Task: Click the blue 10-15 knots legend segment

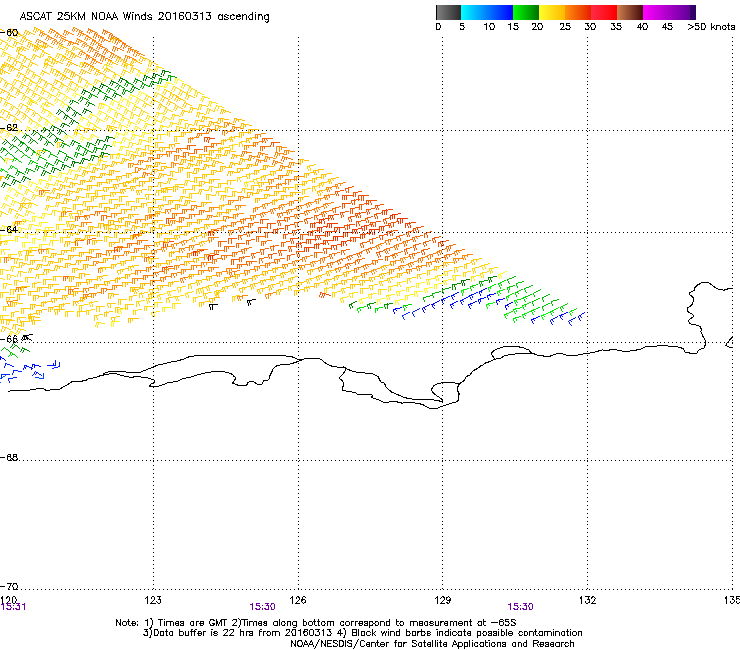Action: 500,12
